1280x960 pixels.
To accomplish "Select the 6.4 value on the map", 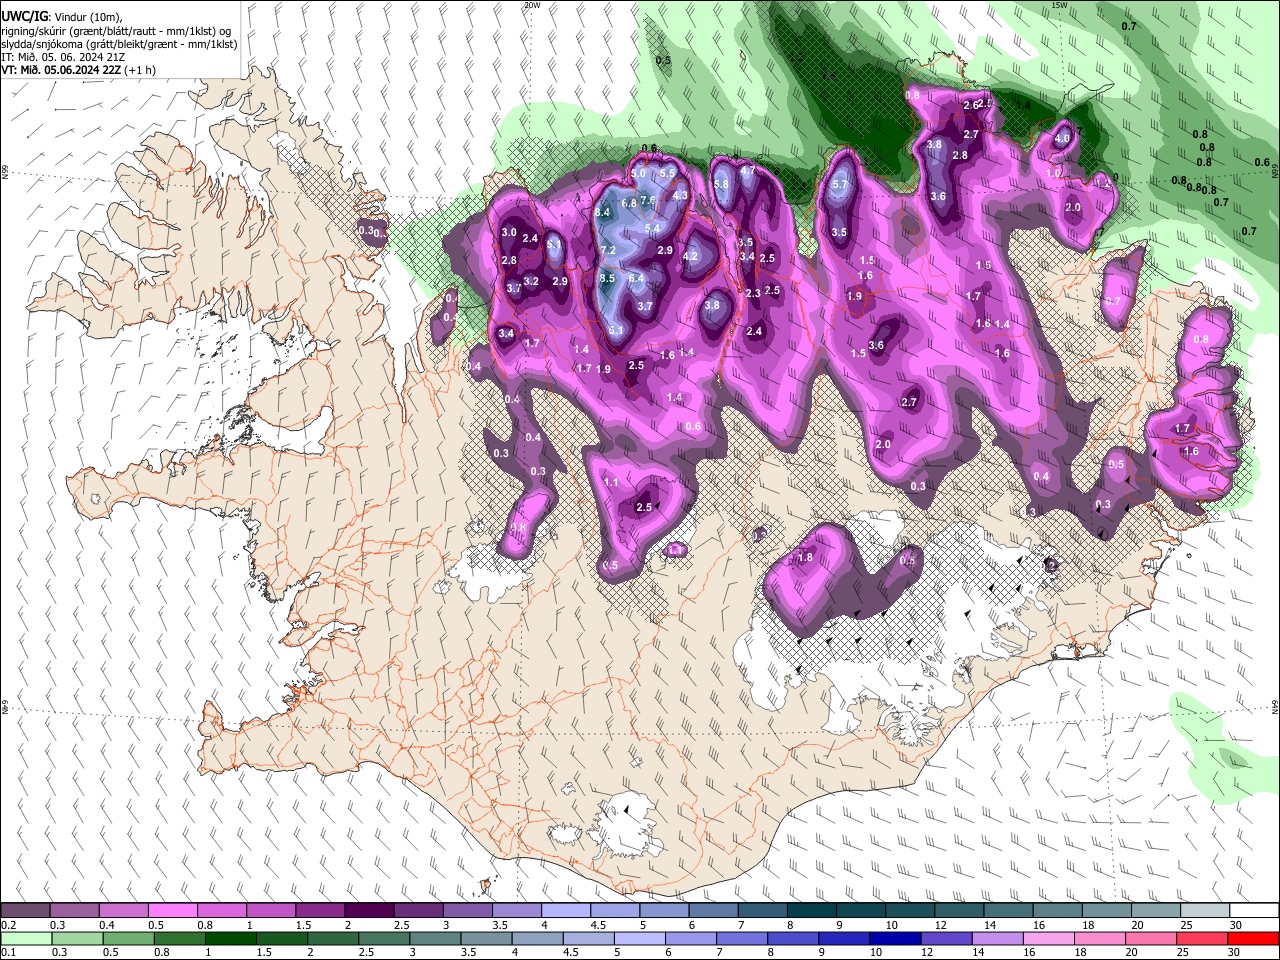I will [637, 278].
